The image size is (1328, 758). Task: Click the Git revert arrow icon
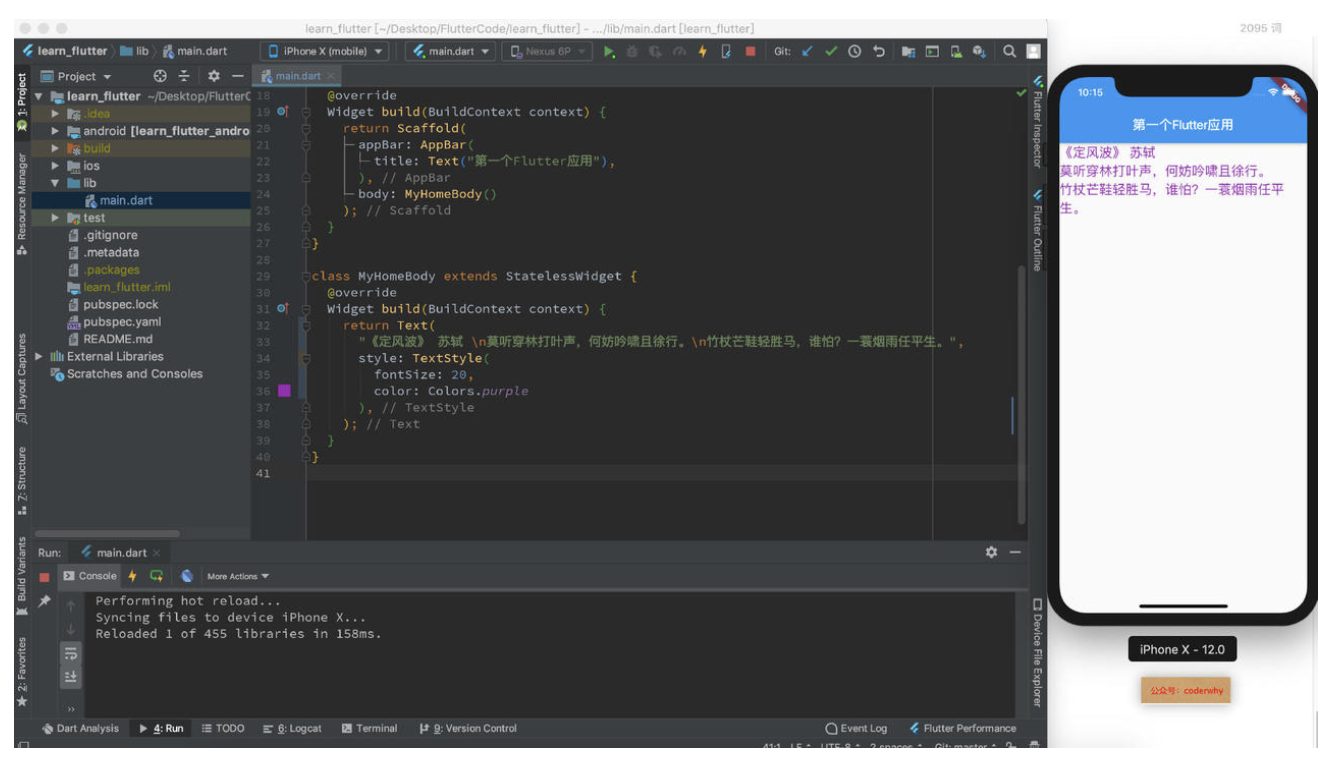click(x=879, y=51)
